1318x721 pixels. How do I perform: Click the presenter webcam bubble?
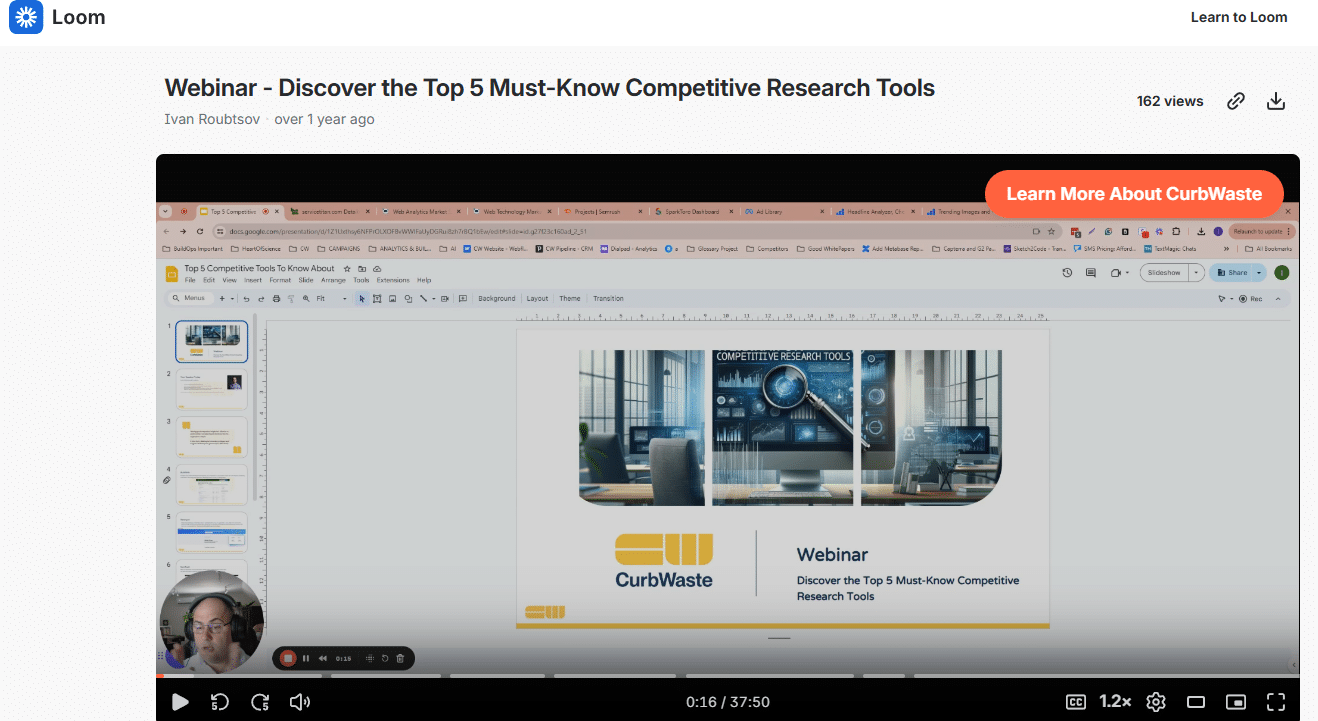point(211,619)
